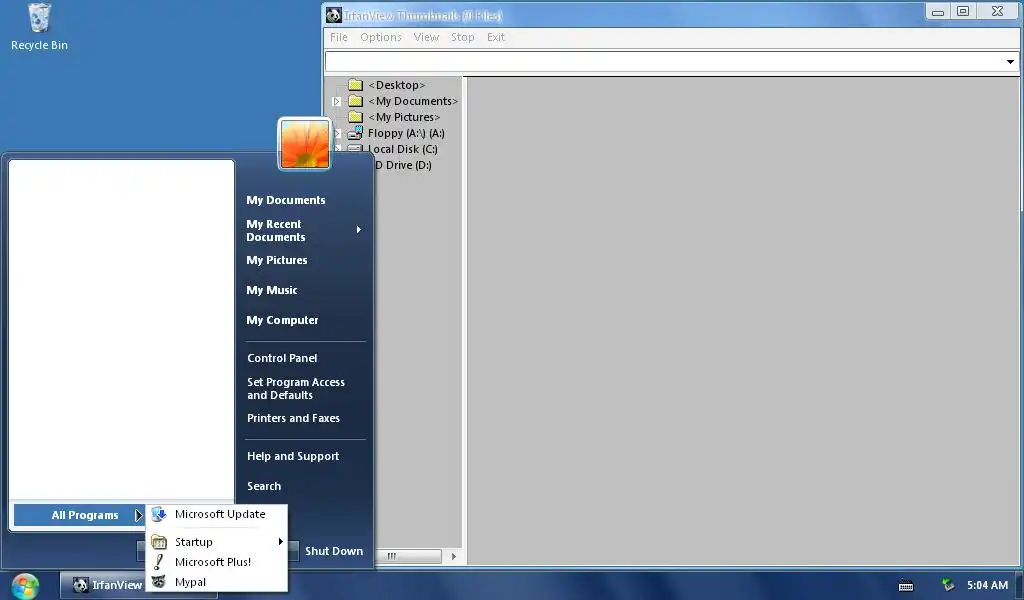Open the View menu
The height and width of the screenshot is (600, 1024).
[426, 37]
